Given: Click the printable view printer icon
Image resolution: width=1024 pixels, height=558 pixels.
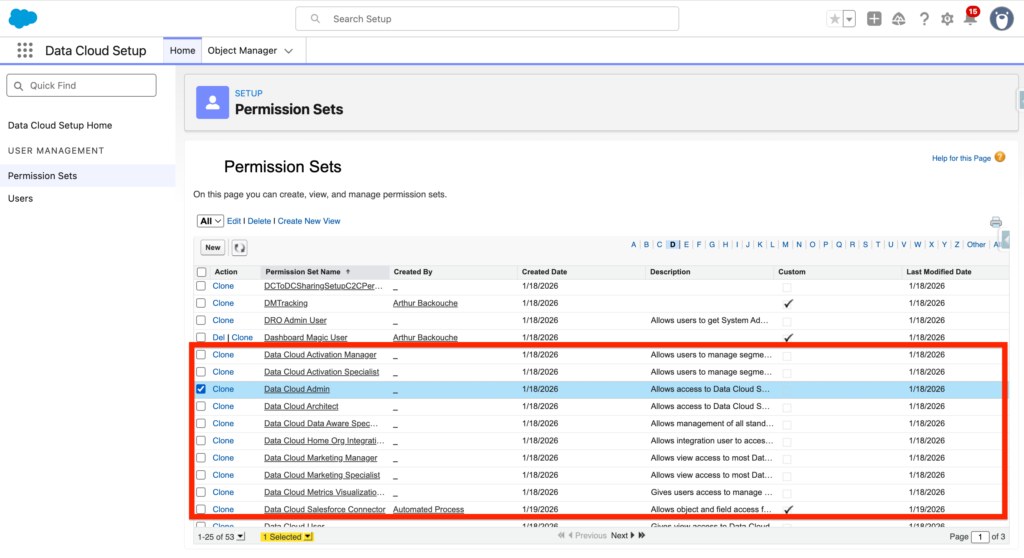Looking at the screenshot, I should click(x=995, y=222).
